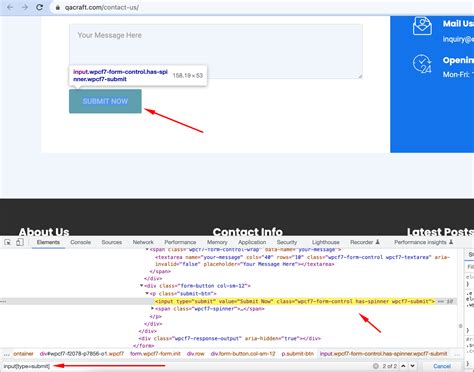Clear the DevTools search field

376,366
